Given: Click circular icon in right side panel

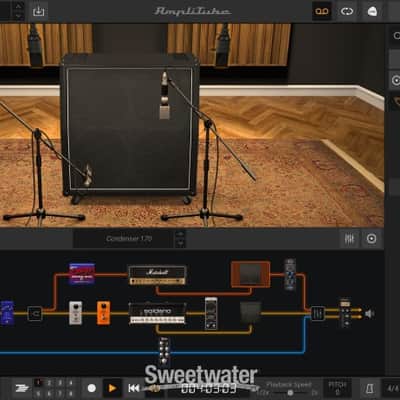Looking at the screenshot, I should [x=396, y=80].
